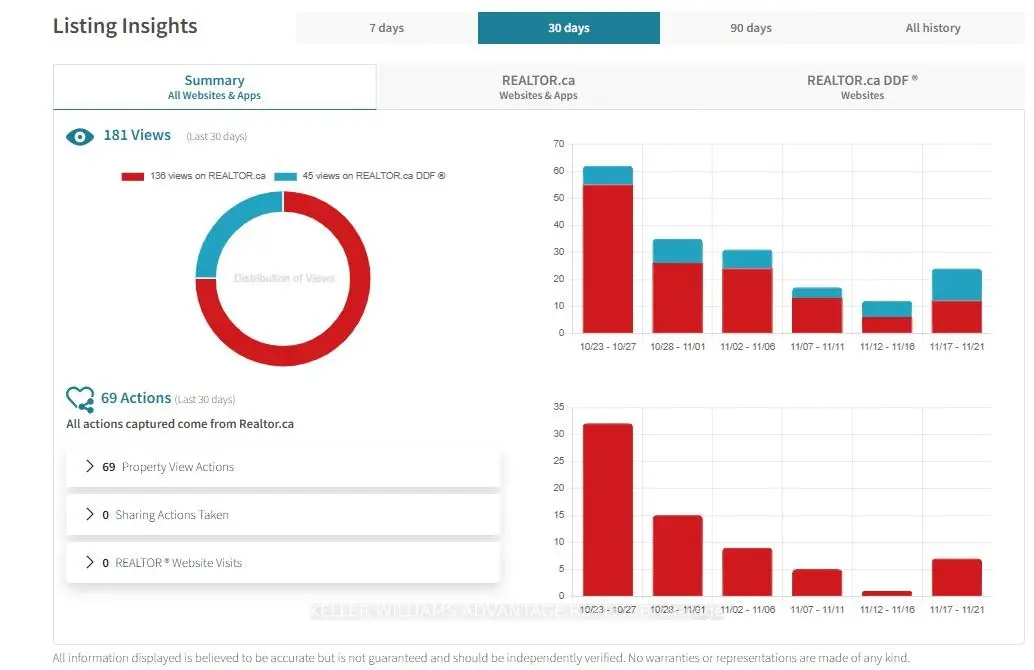Click the 10/23 - 10/27 actions bar

pos(607,510)
